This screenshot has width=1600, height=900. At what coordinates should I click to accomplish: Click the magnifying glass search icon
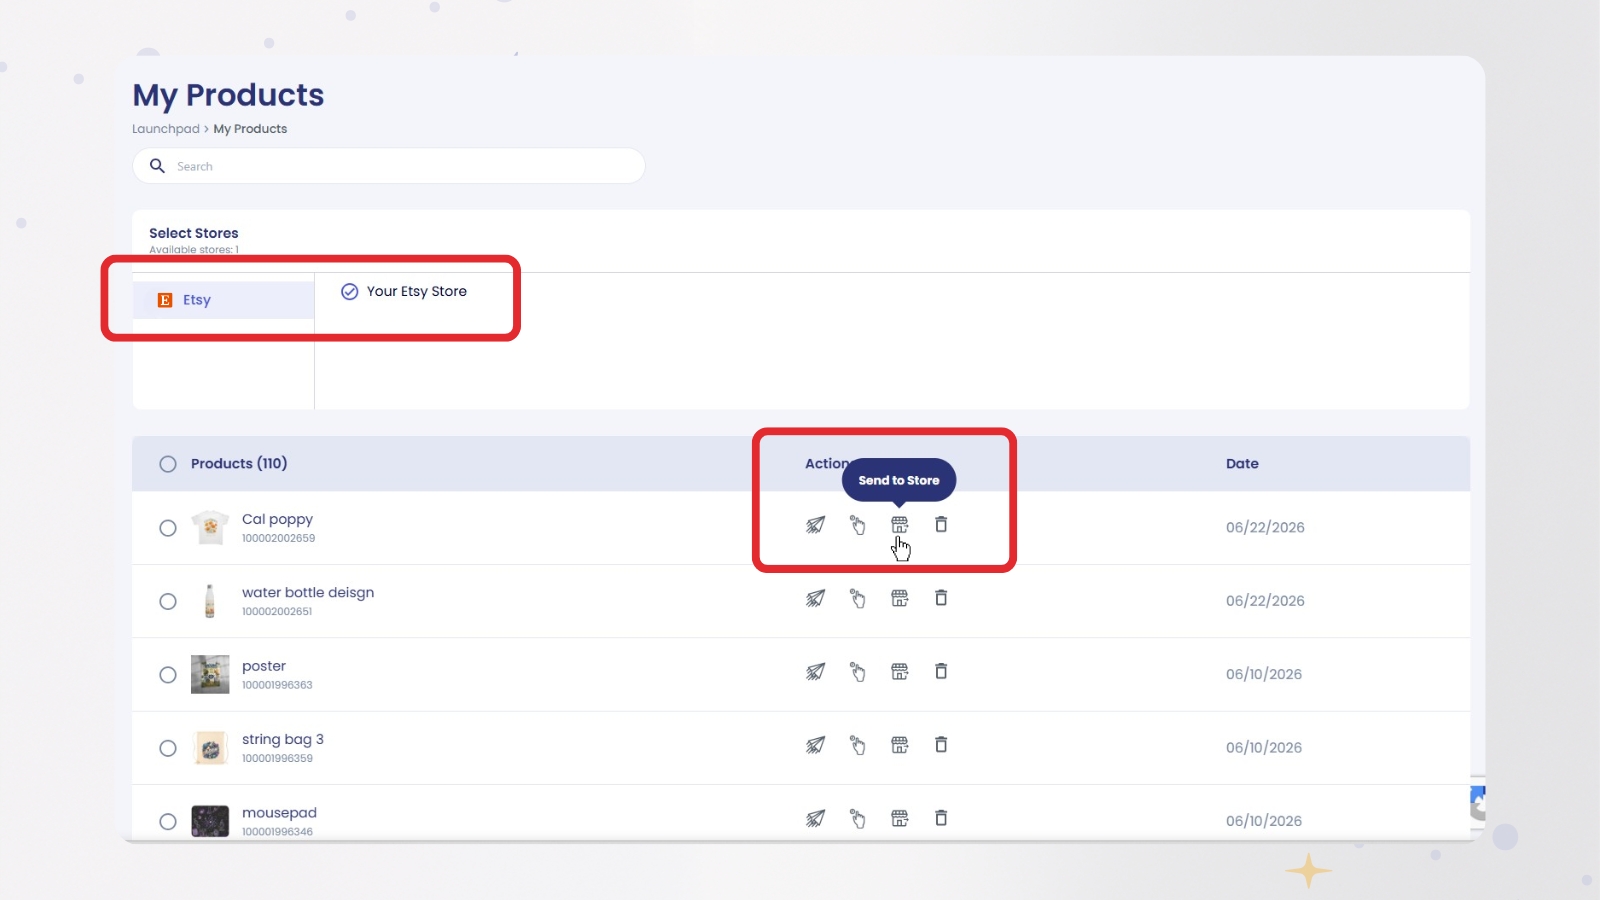157,166
